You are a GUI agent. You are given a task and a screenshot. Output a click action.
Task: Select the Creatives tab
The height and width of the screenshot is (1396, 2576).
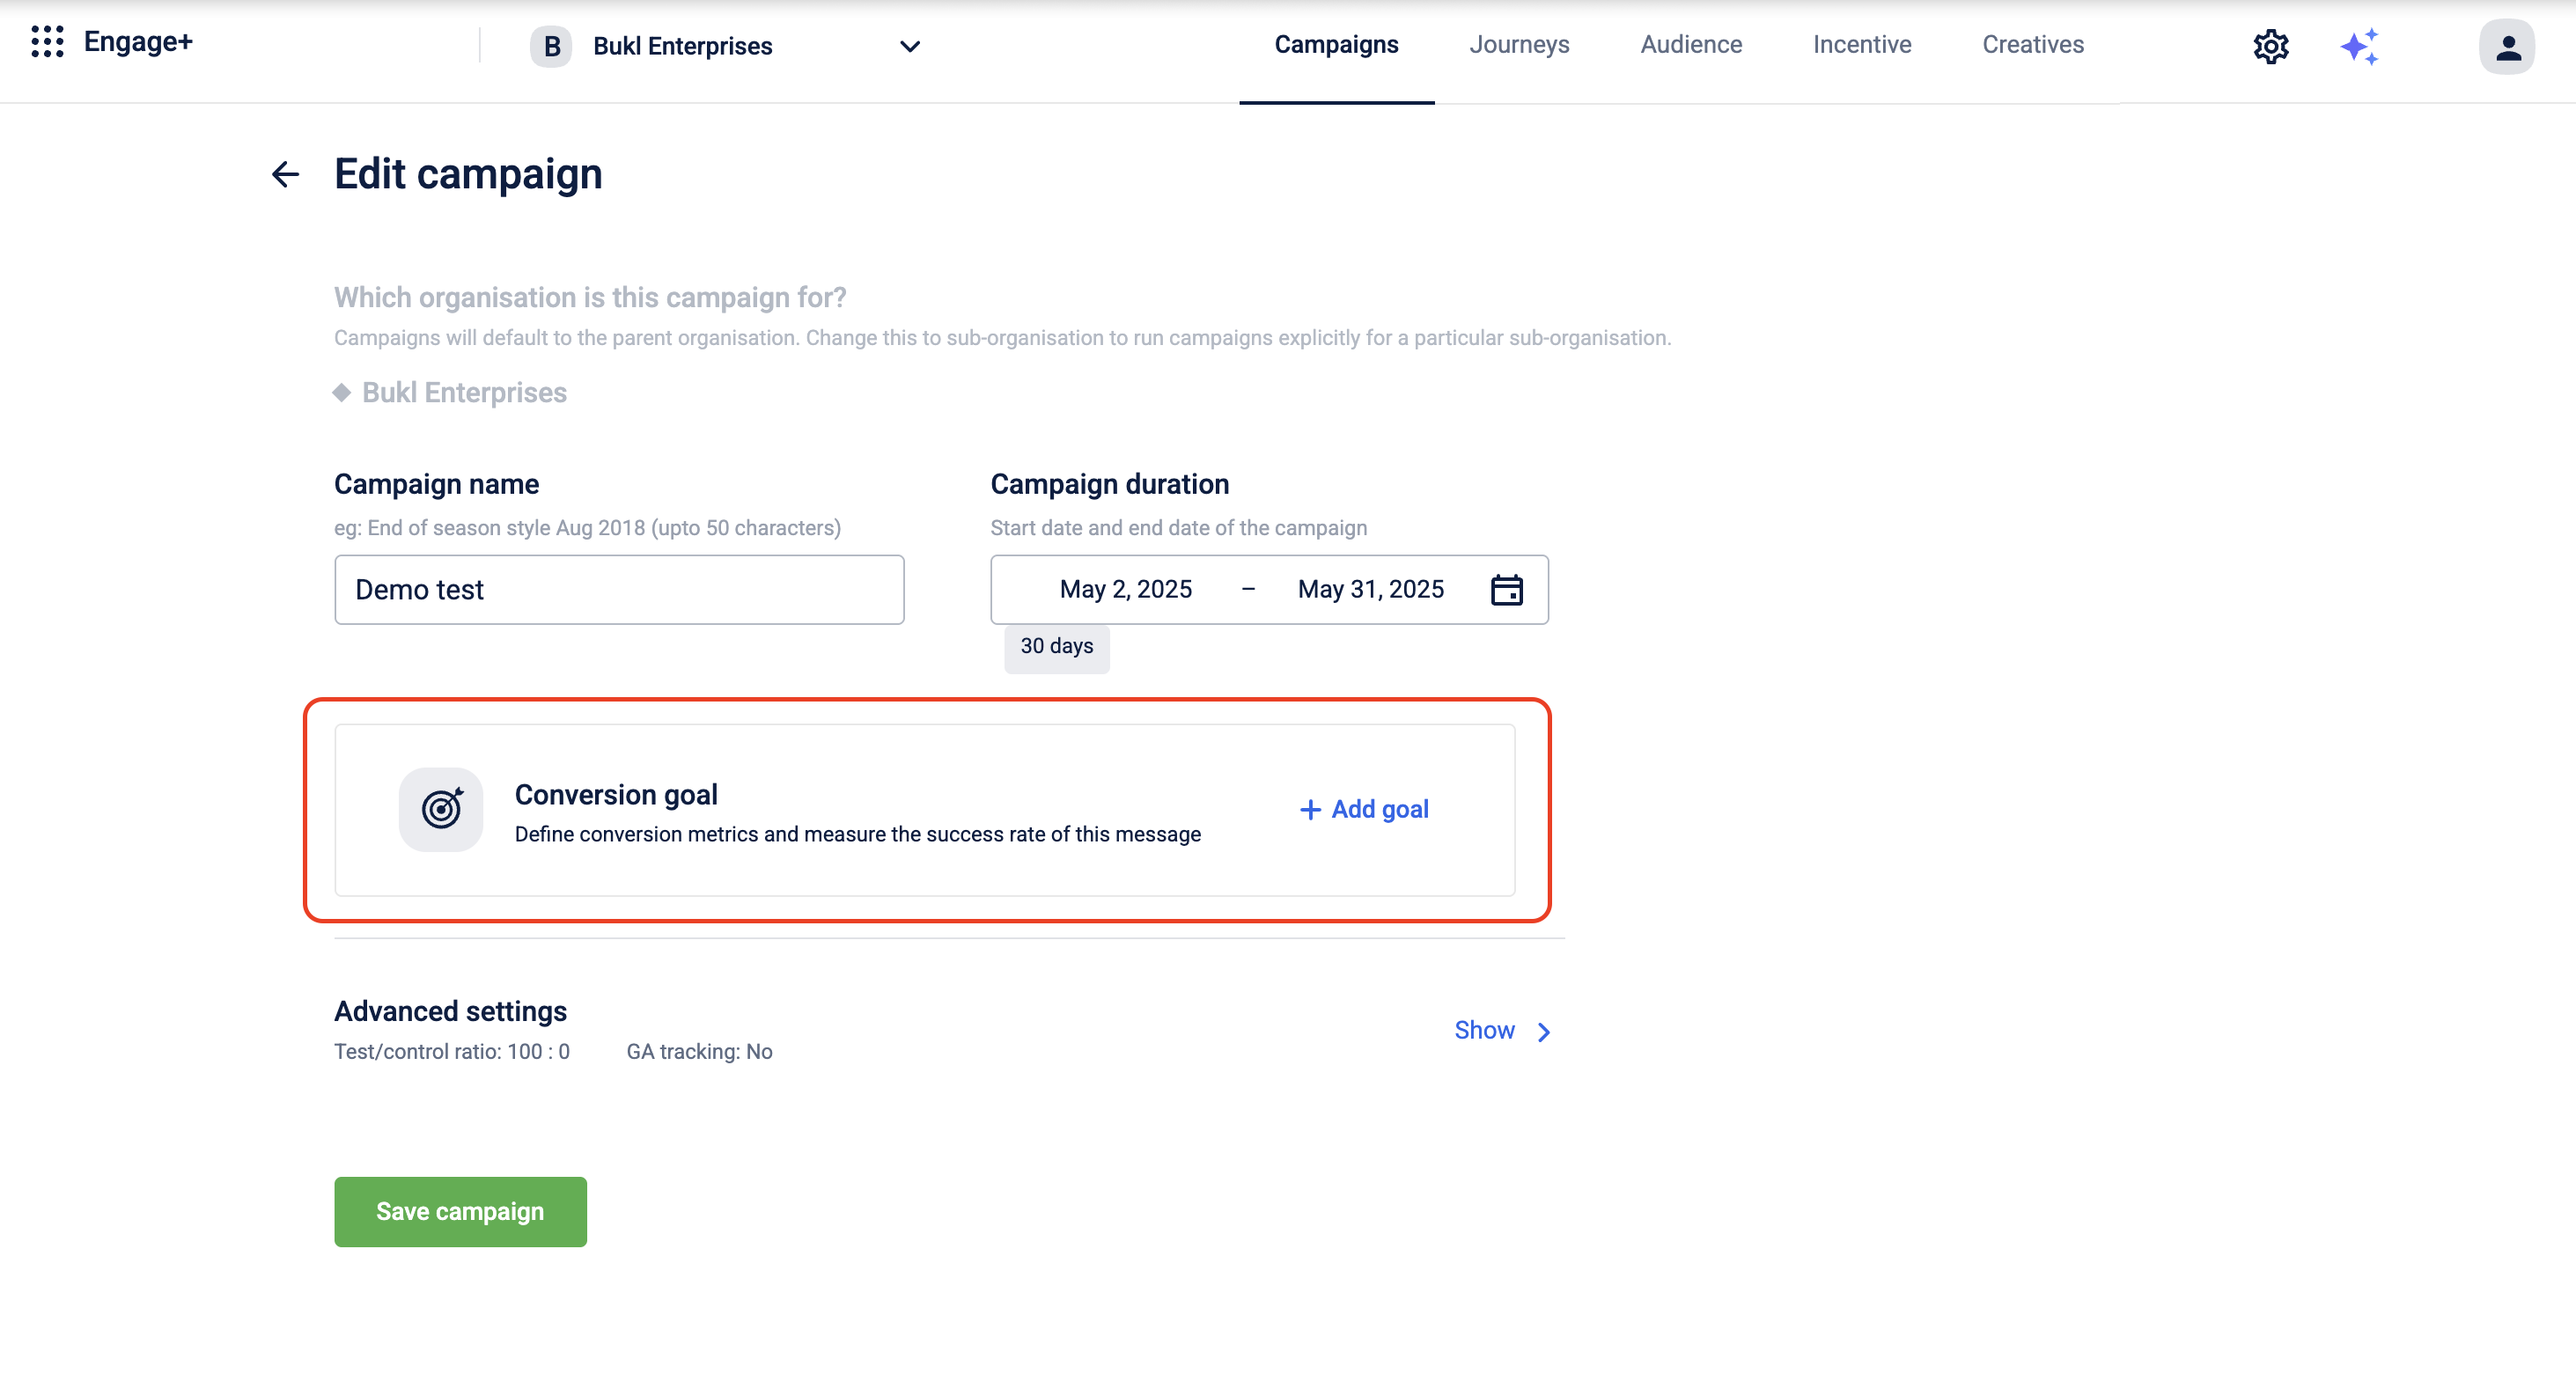(2032, 44)
